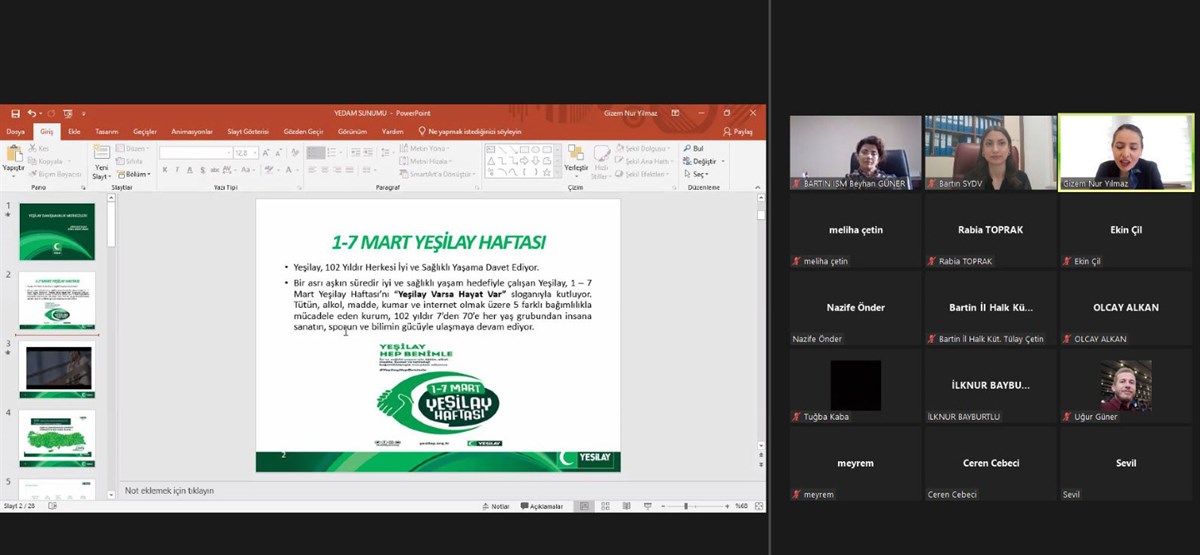Click 'Not eklemek için tıklayın' notes field

(169, 490)
